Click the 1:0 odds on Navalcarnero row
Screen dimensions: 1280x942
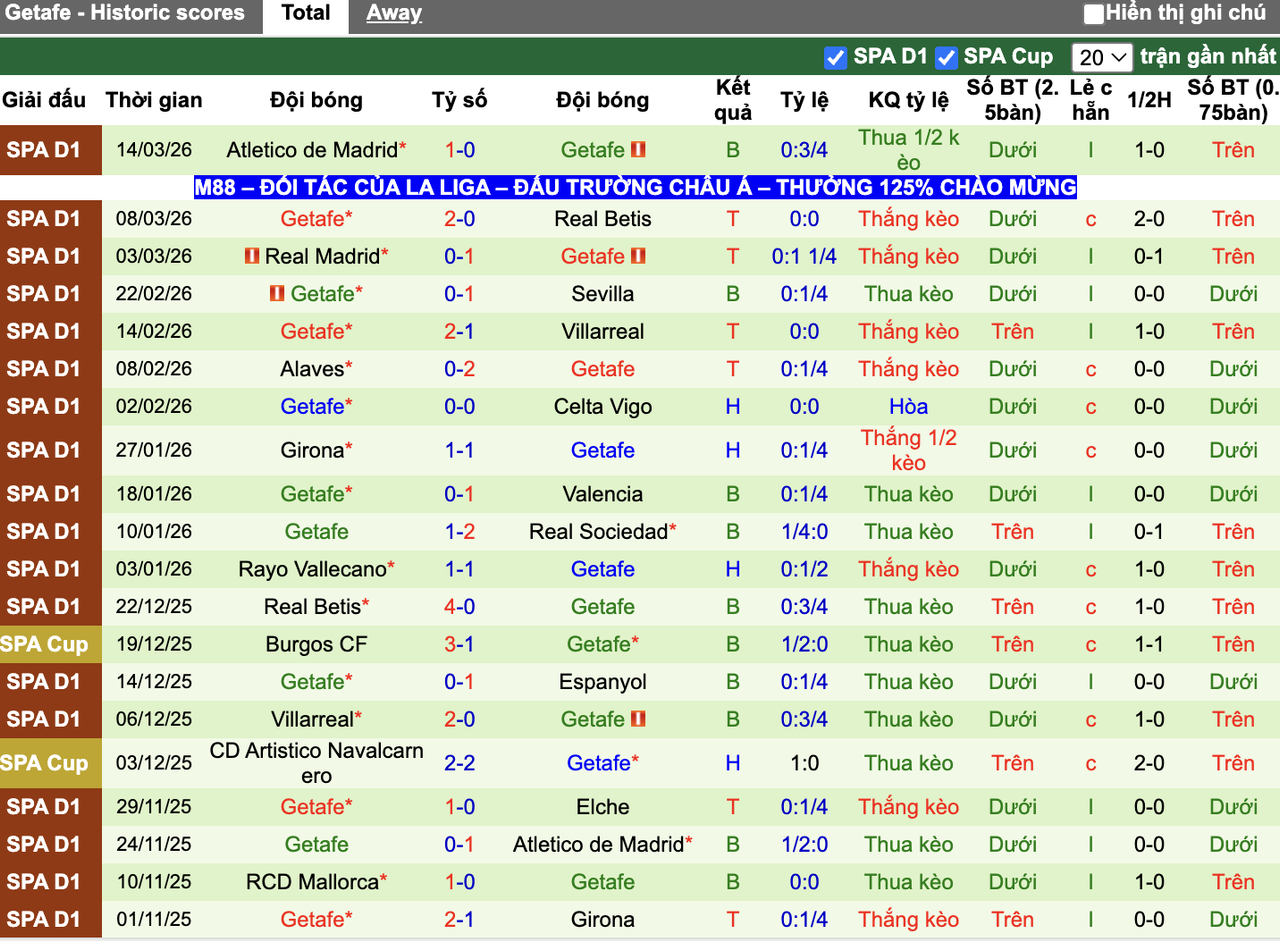click(804, 763)
